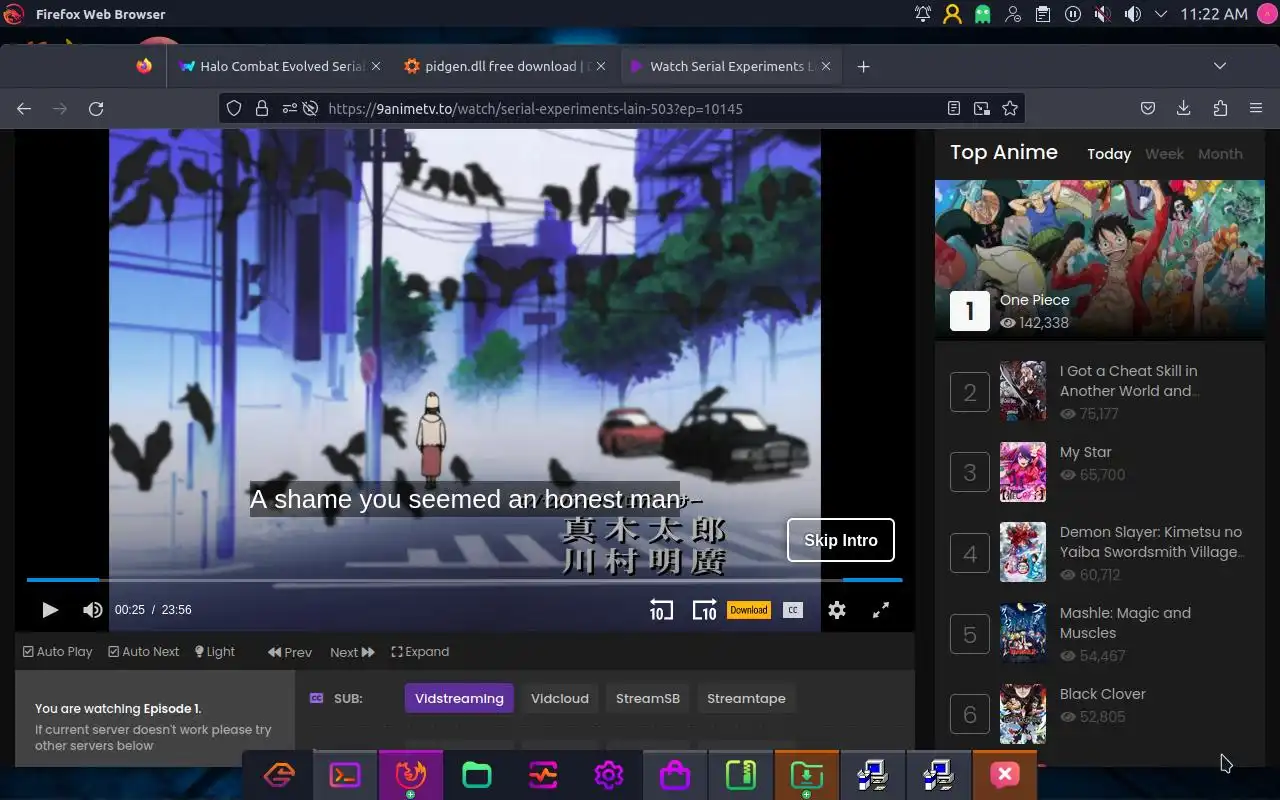Click Skip Intro button
The height and width of the screenshot is (800, 1280).
coord(841,540)
